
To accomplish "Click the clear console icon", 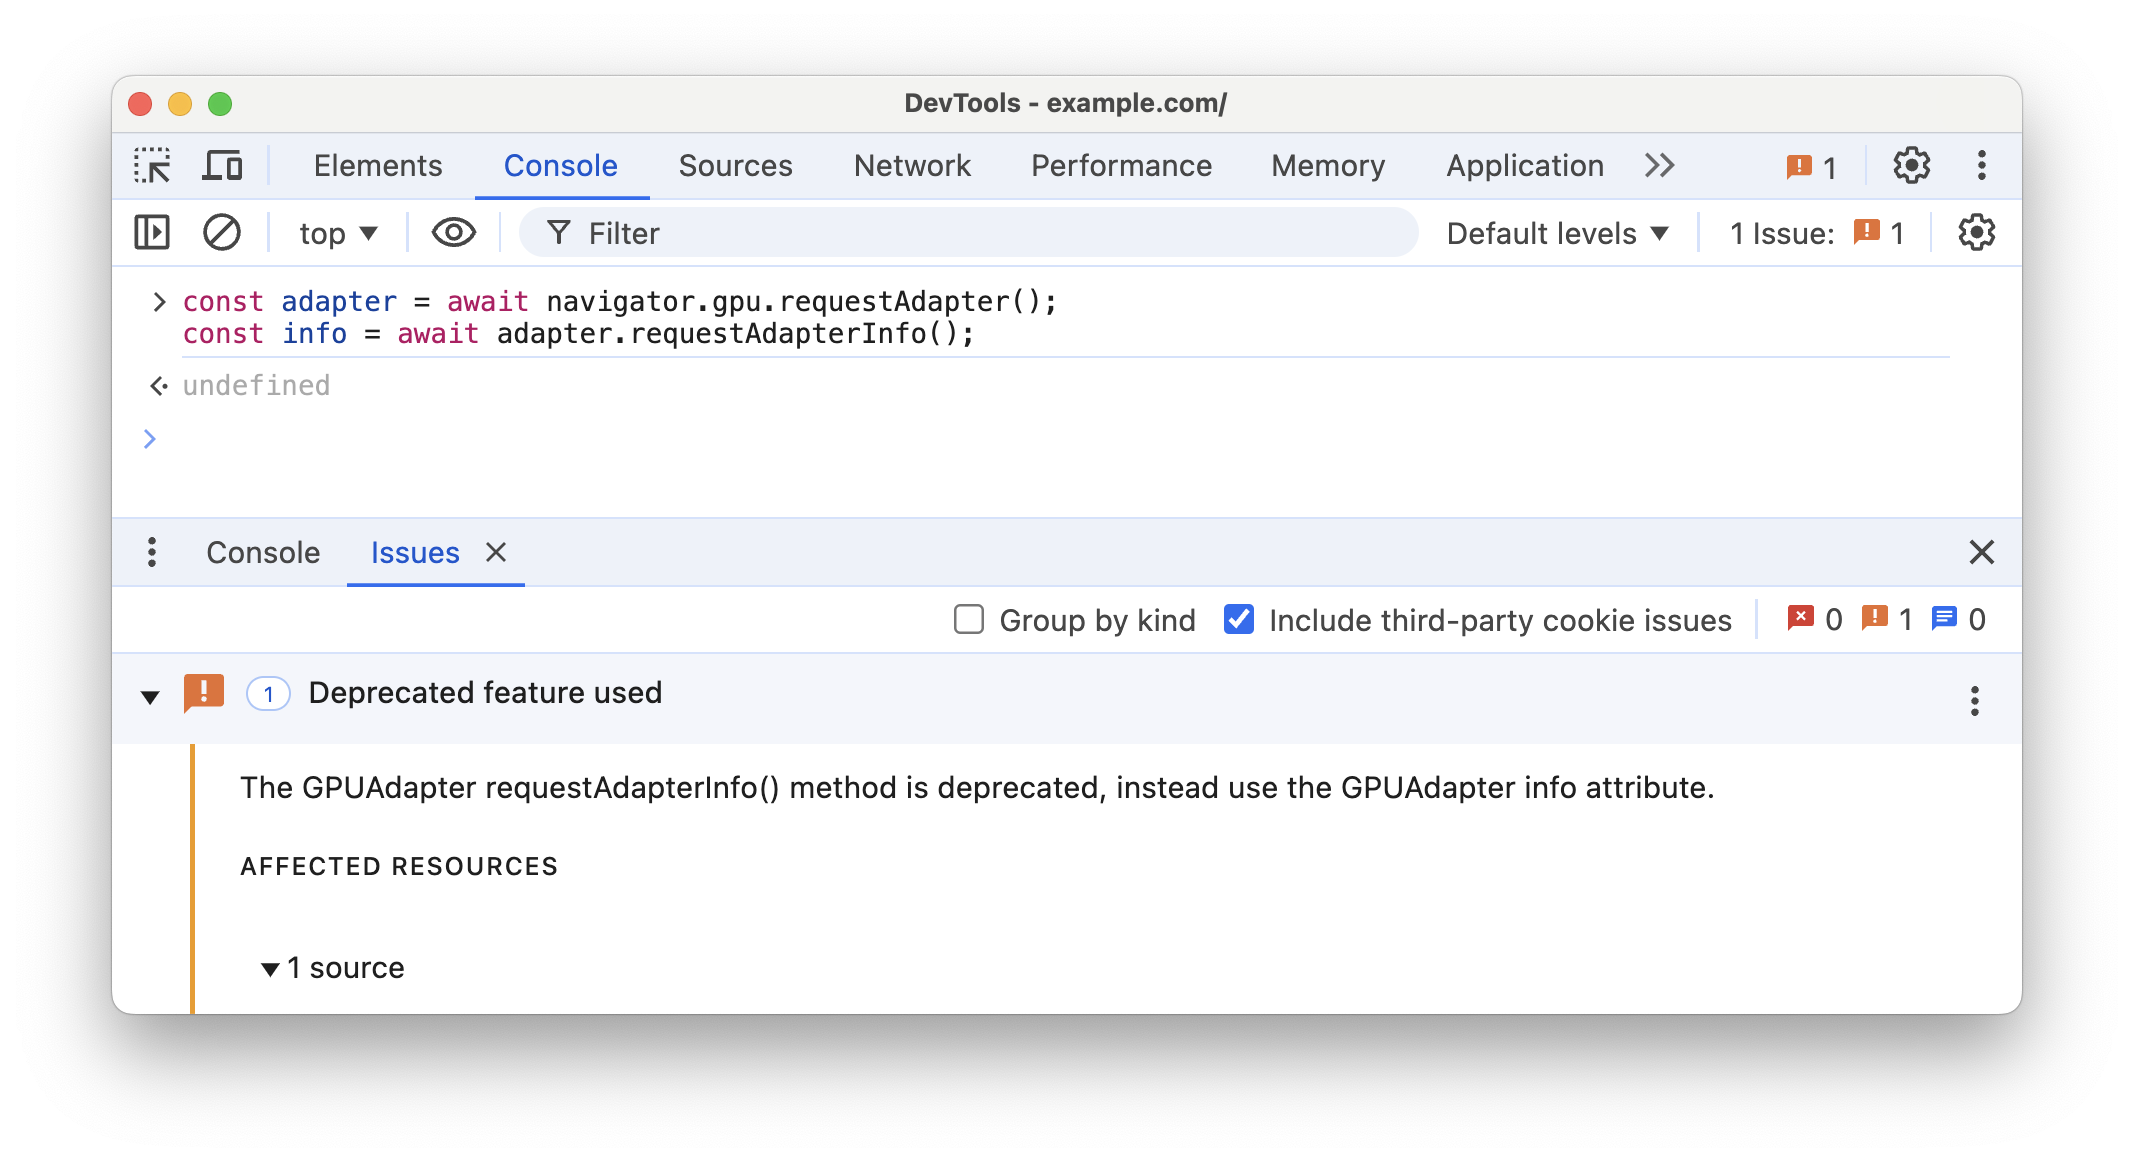I will (220, 233).
